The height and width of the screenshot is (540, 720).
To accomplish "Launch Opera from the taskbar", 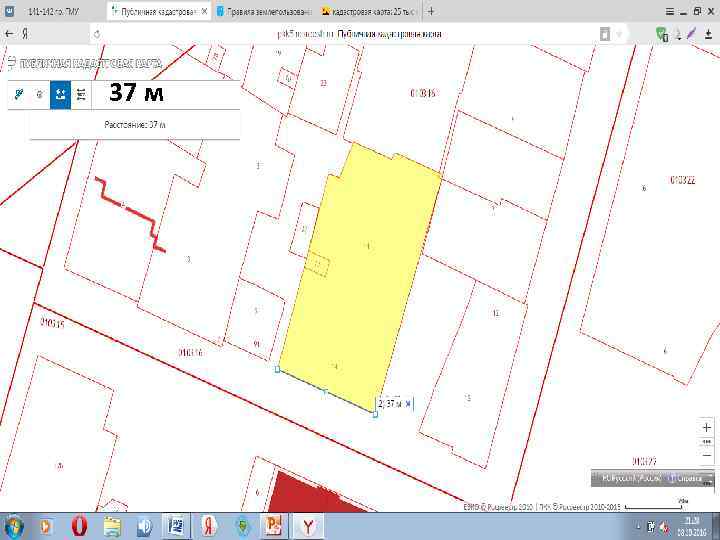I will click(79, 527).
